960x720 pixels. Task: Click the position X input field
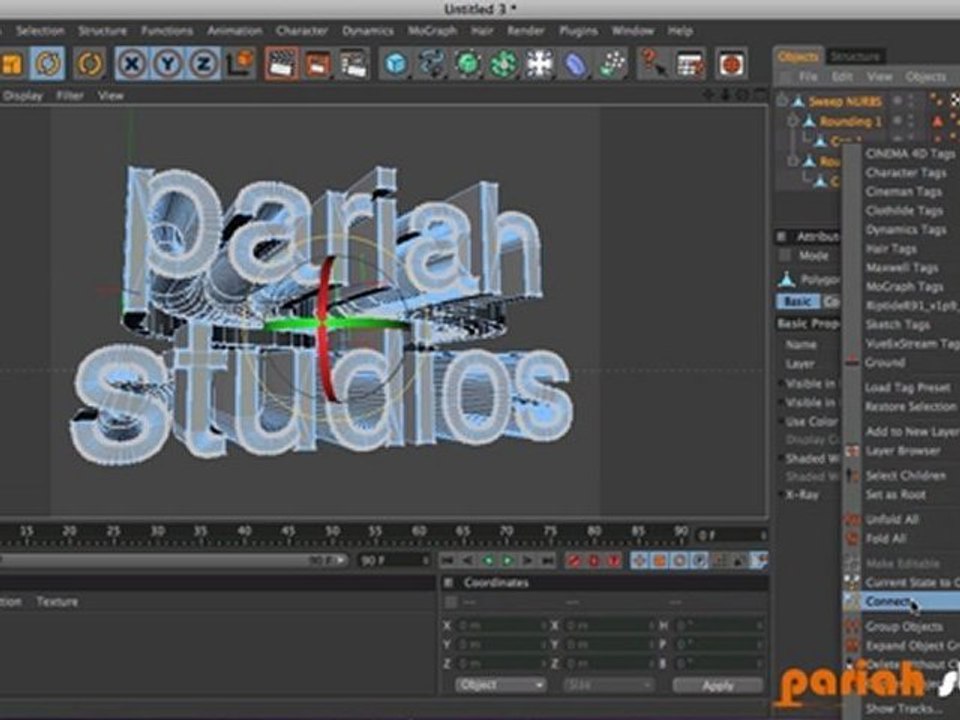pos(501,626)
